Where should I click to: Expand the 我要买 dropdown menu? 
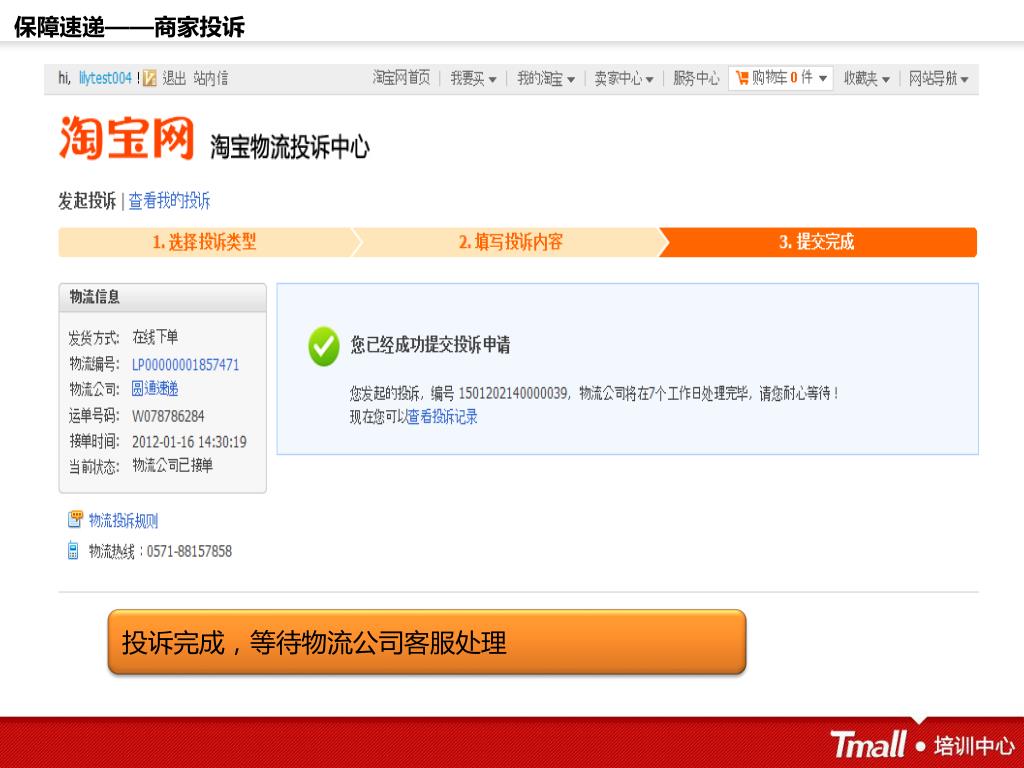click(x=473, y=78)
